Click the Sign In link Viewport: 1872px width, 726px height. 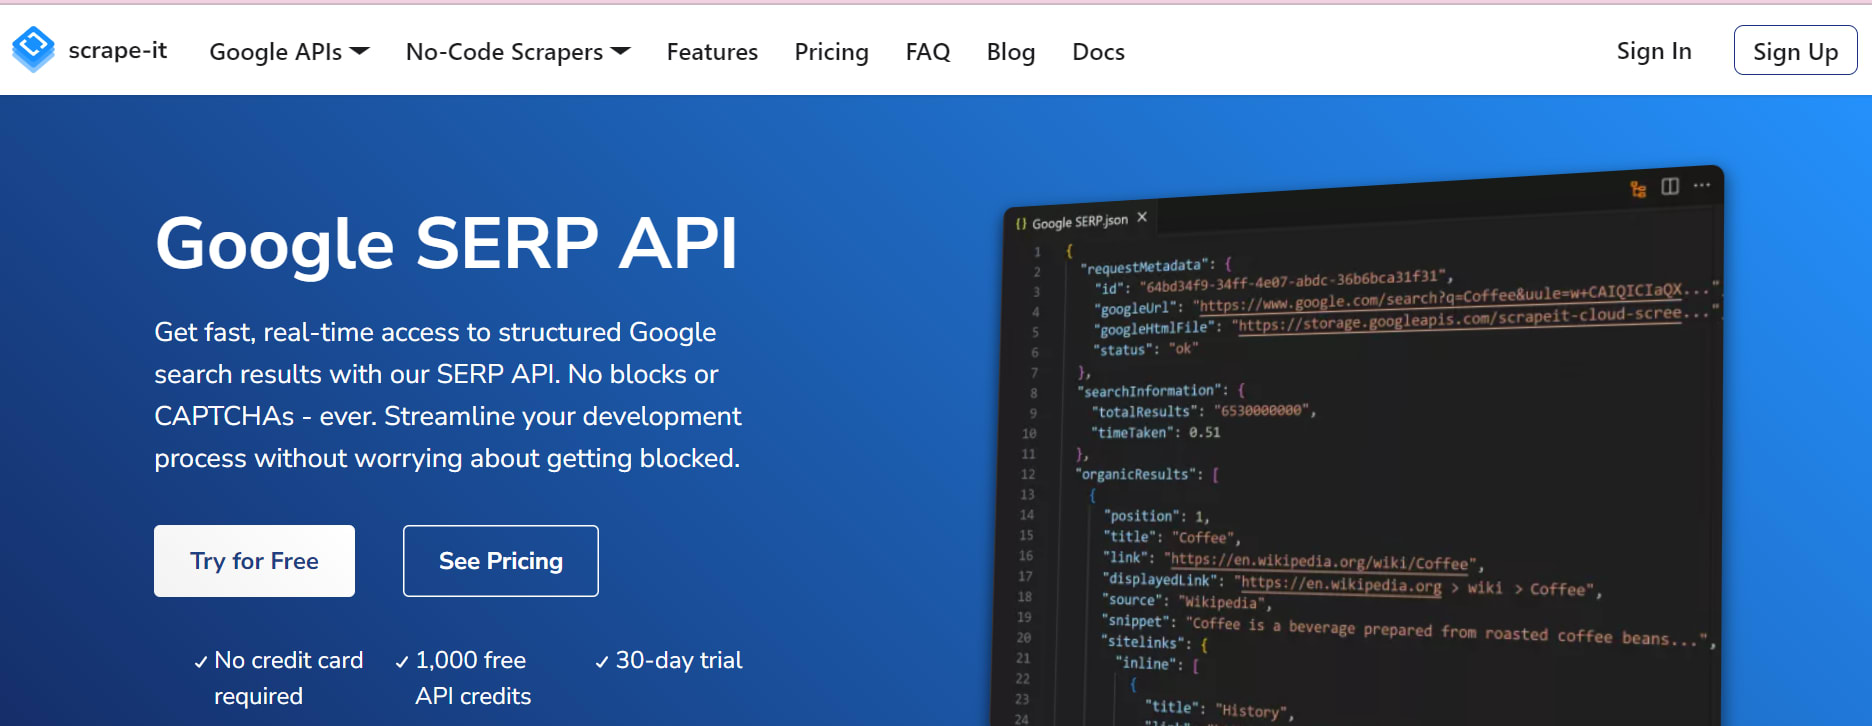(x=1654, y=51)
